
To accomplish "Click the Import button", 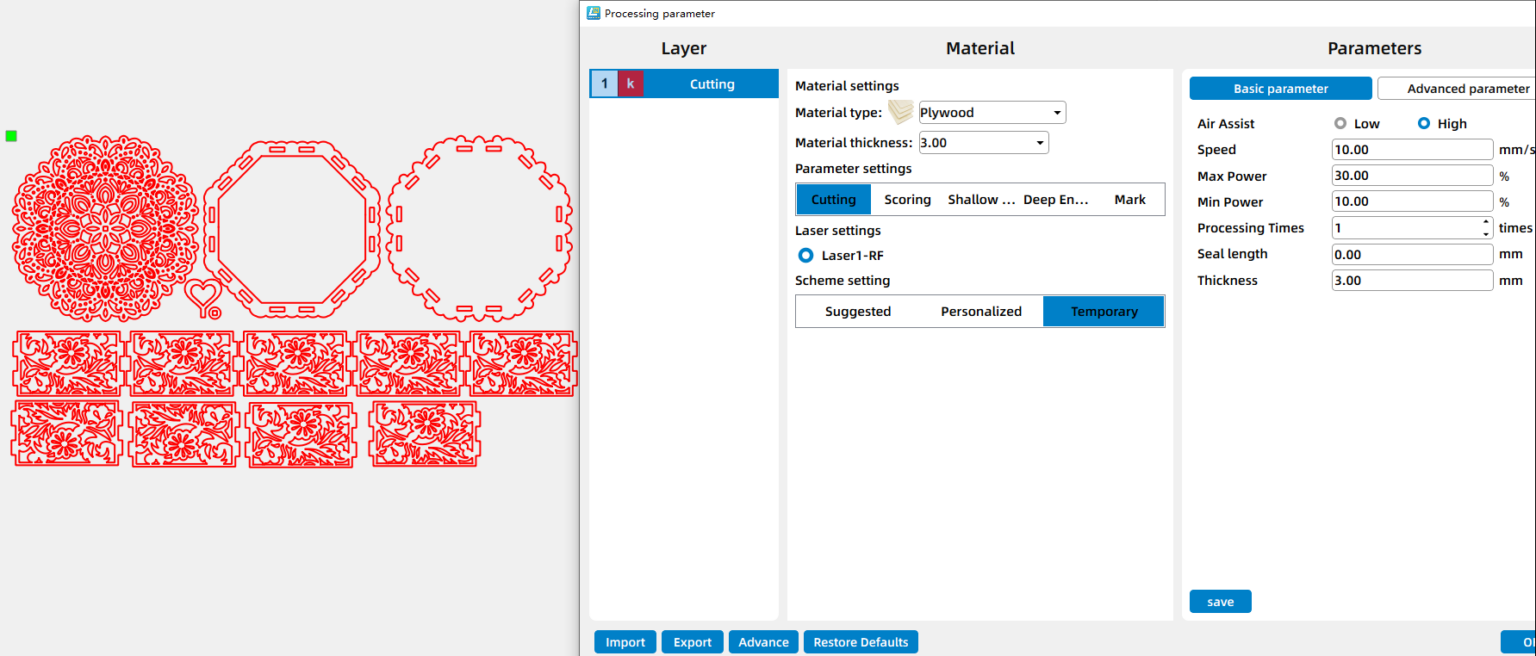I will pyautogui.click(x=624, y=641).
